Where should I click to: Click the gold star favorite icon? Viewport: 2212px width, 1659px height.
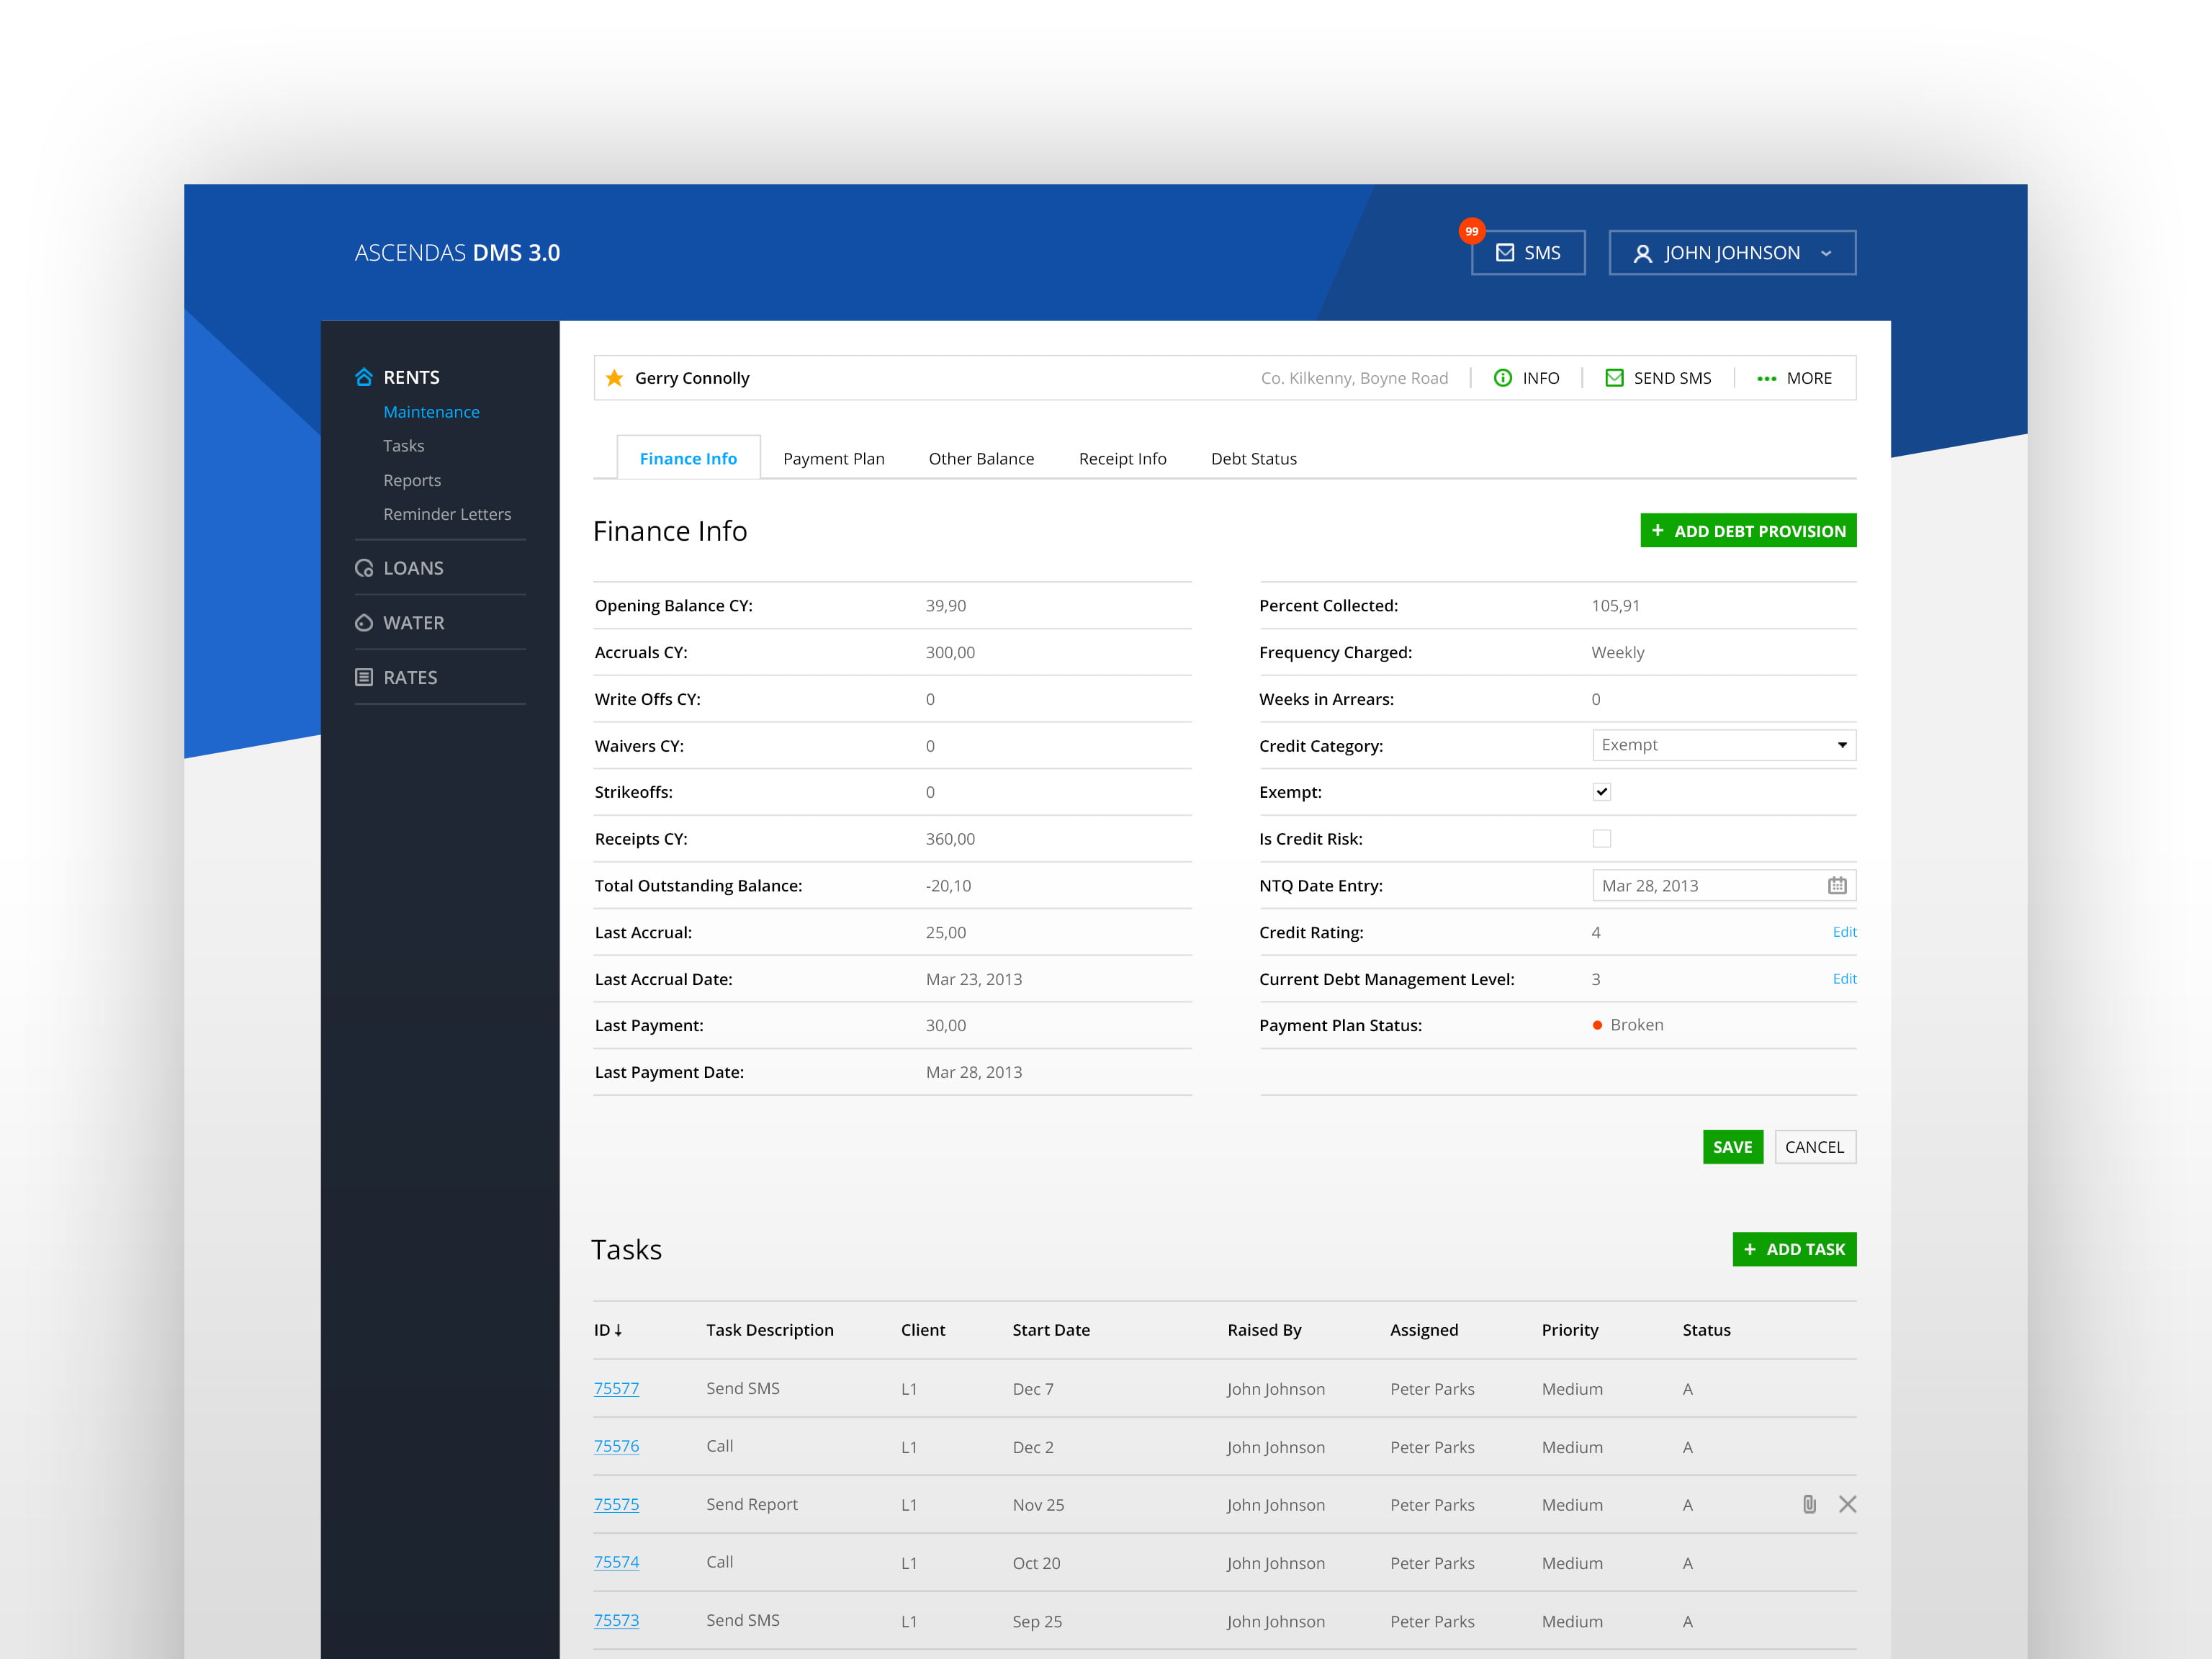click(614, 378)
